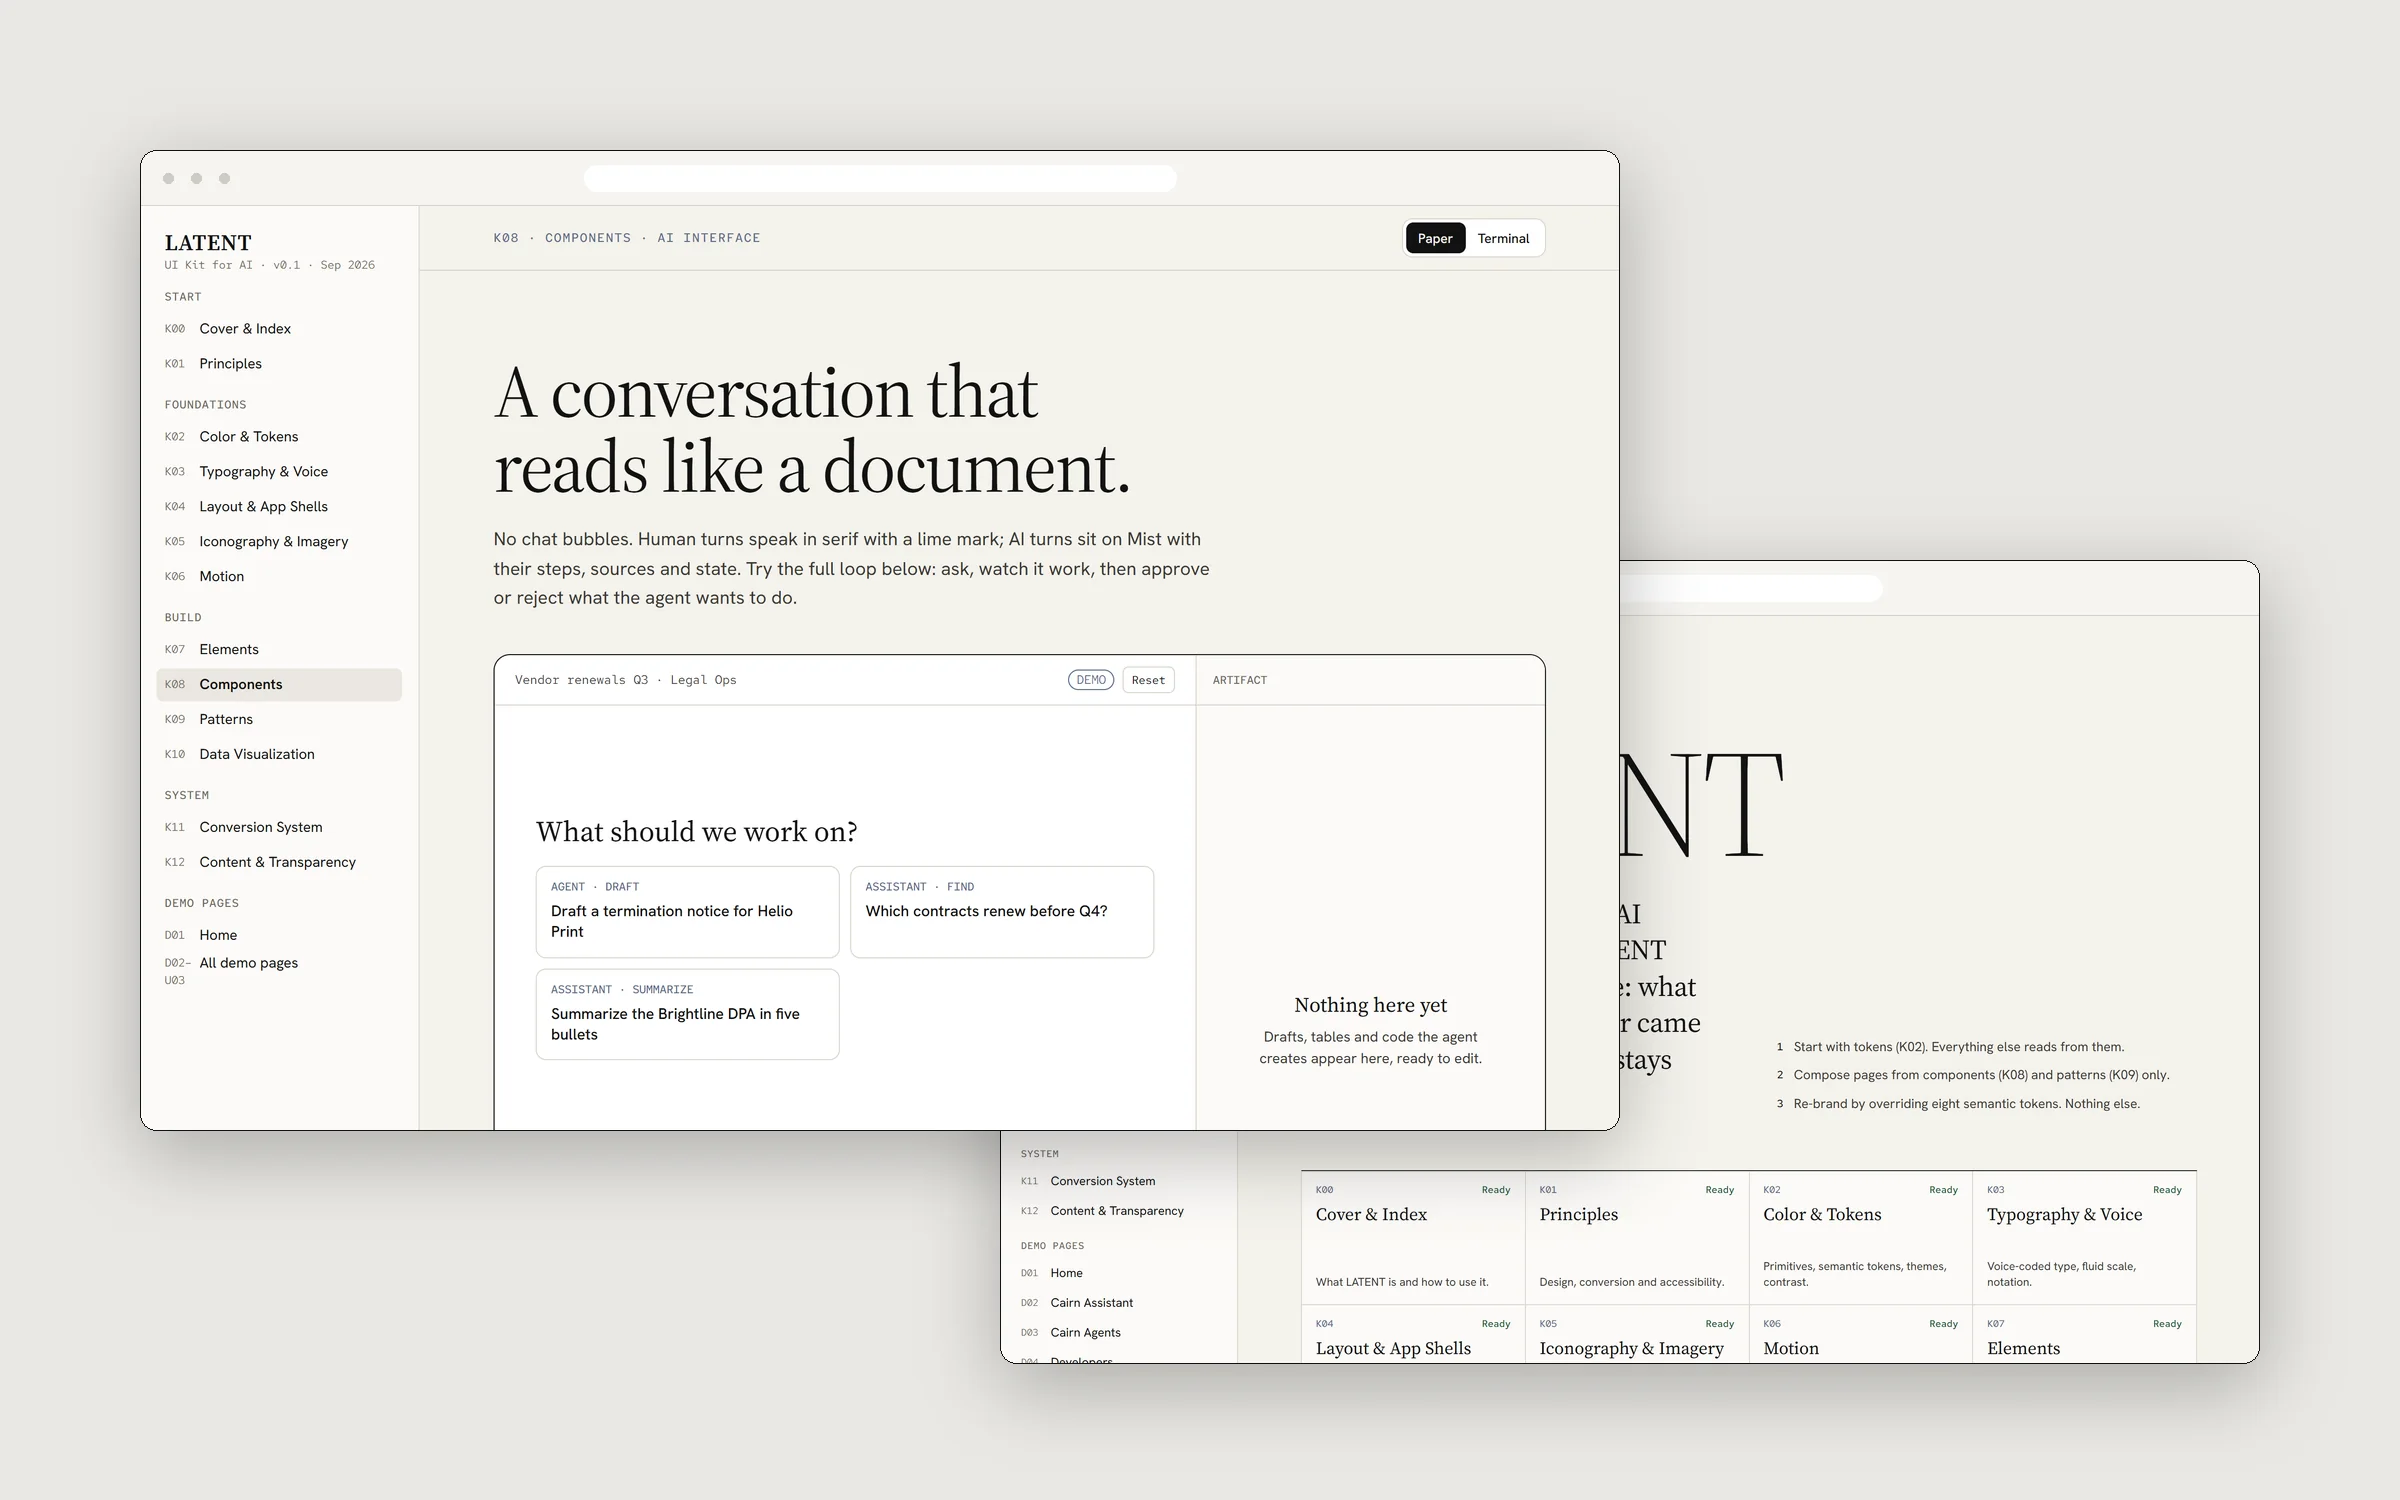Open the Color & Tokens card in back window
The width and height of the screenshot is (2400, 1500).
coord(1861,1238)
